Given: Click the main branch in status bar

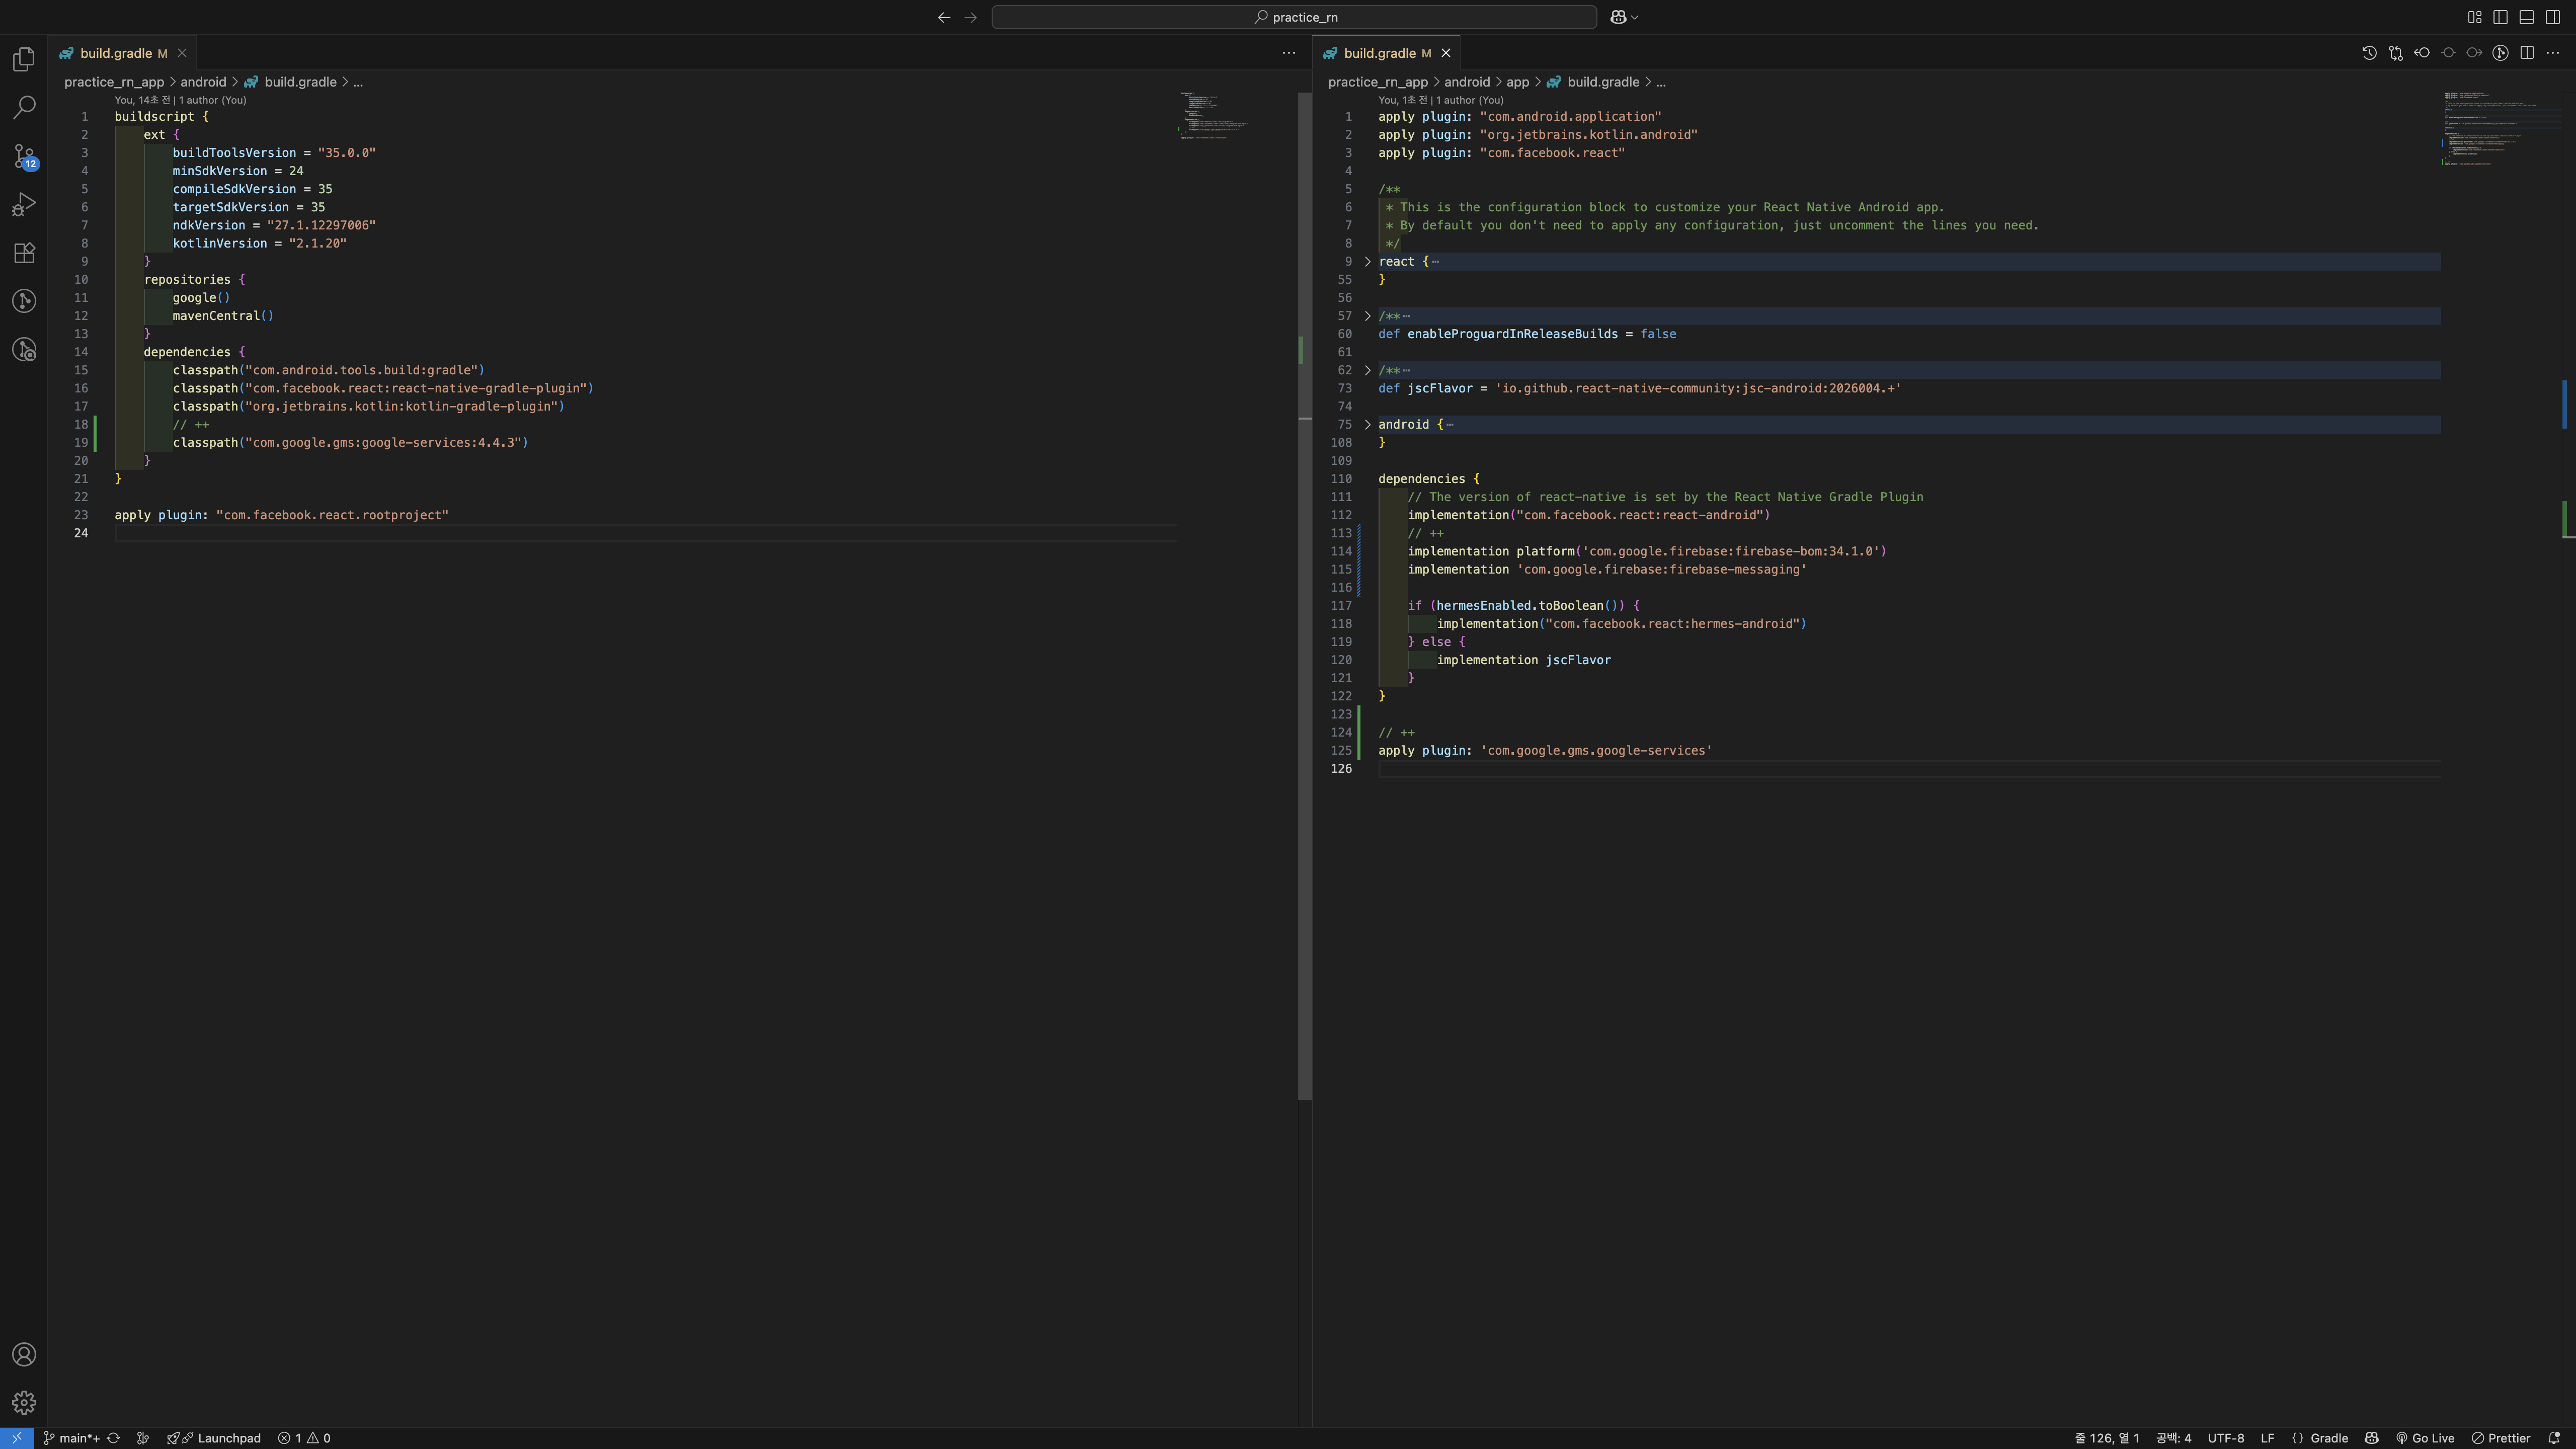Looking at the screenshot, I should (72, 1438).
